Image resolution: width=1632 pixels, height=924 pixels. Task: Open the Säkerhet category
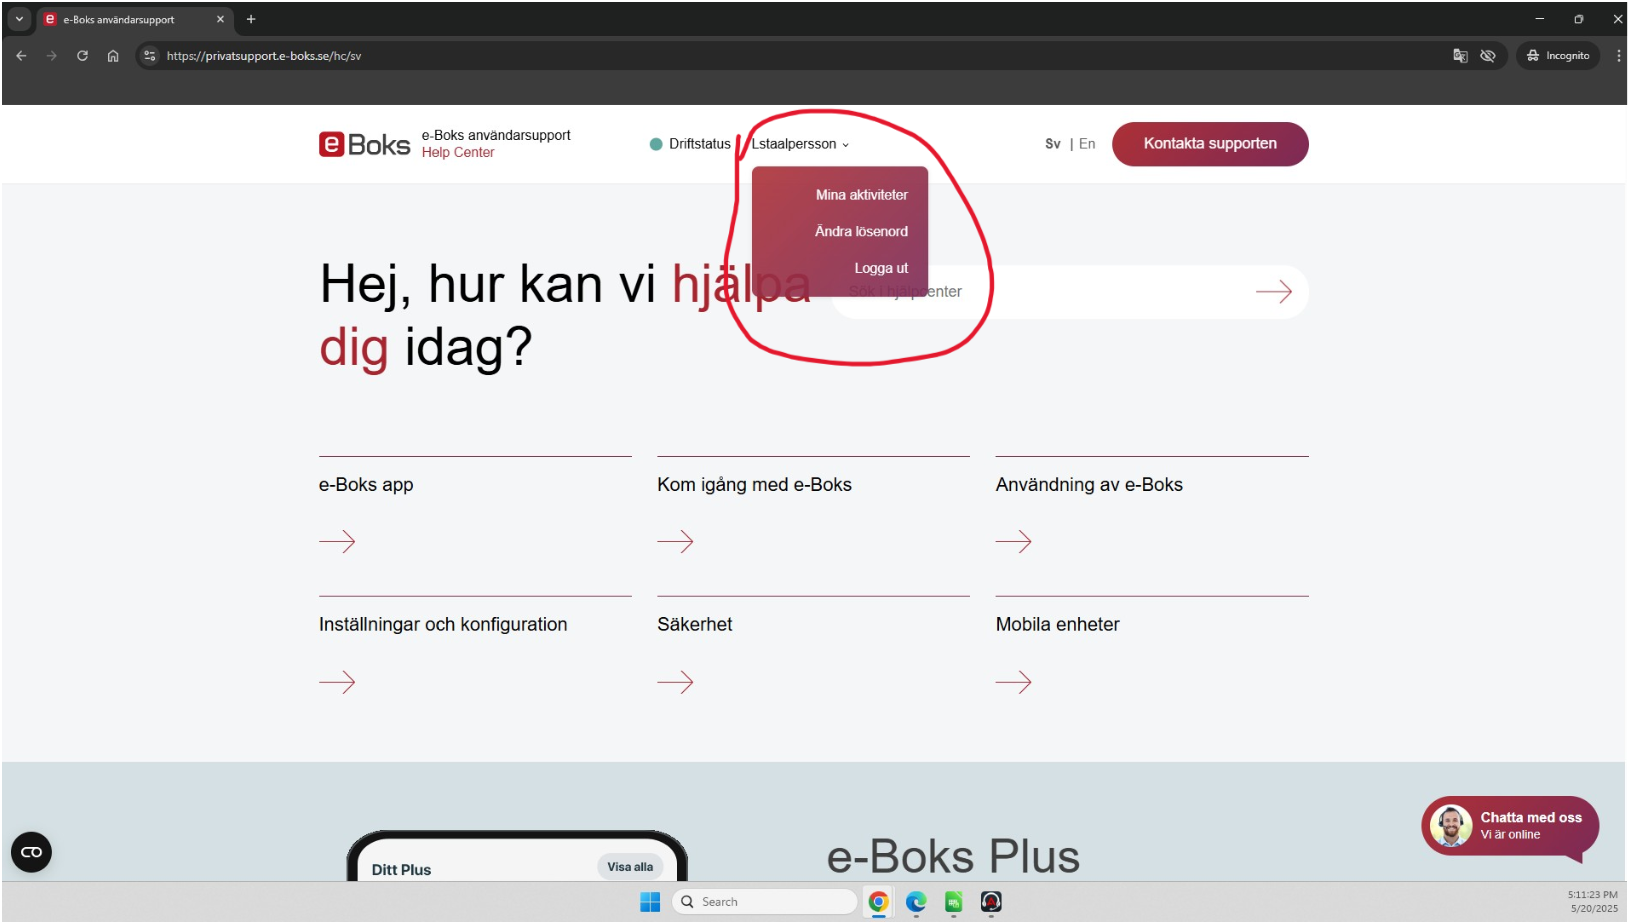pos(694,625)
